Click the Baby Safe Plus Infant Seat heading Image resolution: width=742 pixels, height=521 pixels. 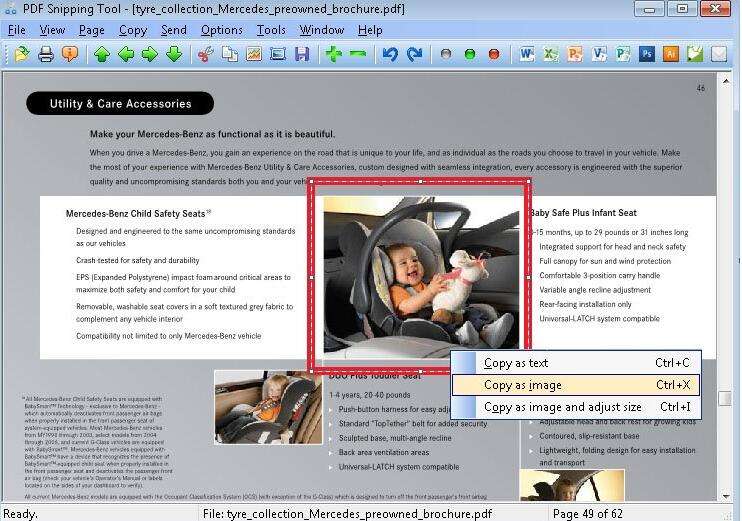tap(584, 213)
